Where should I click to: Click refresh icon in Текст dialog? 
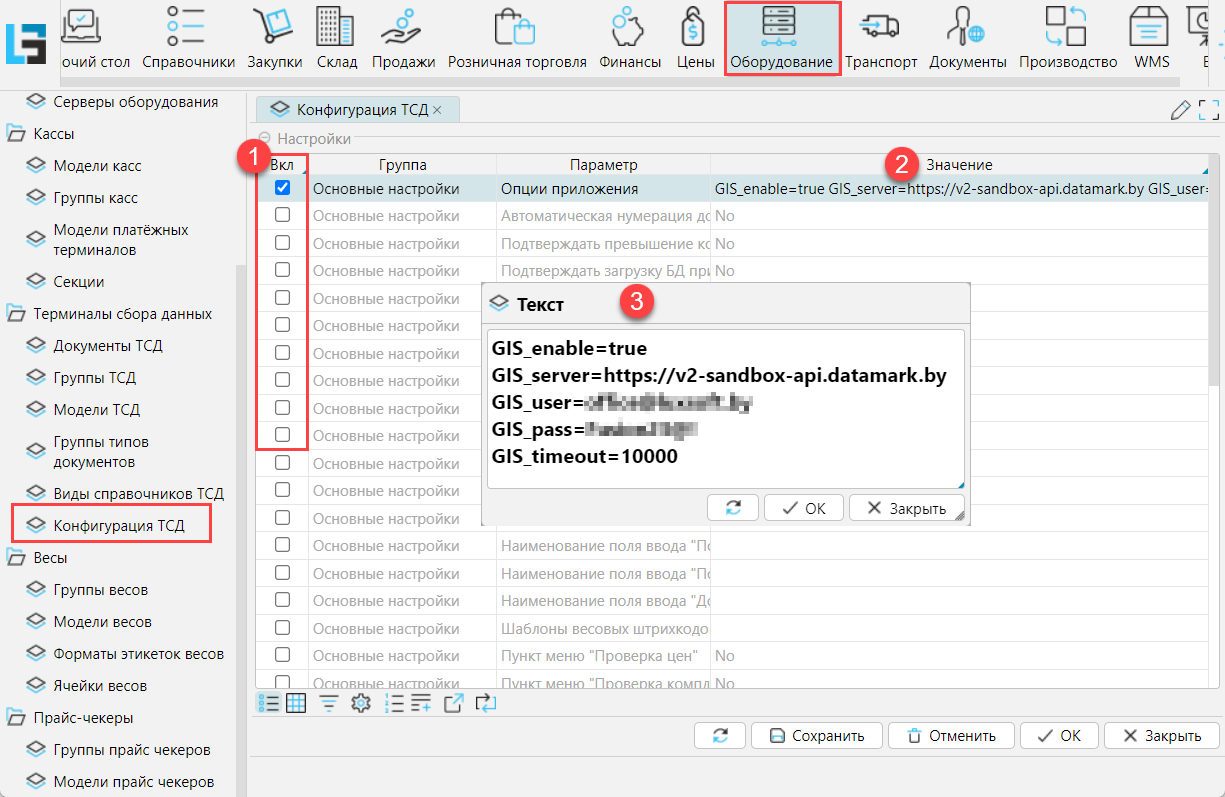click(732, 508)
